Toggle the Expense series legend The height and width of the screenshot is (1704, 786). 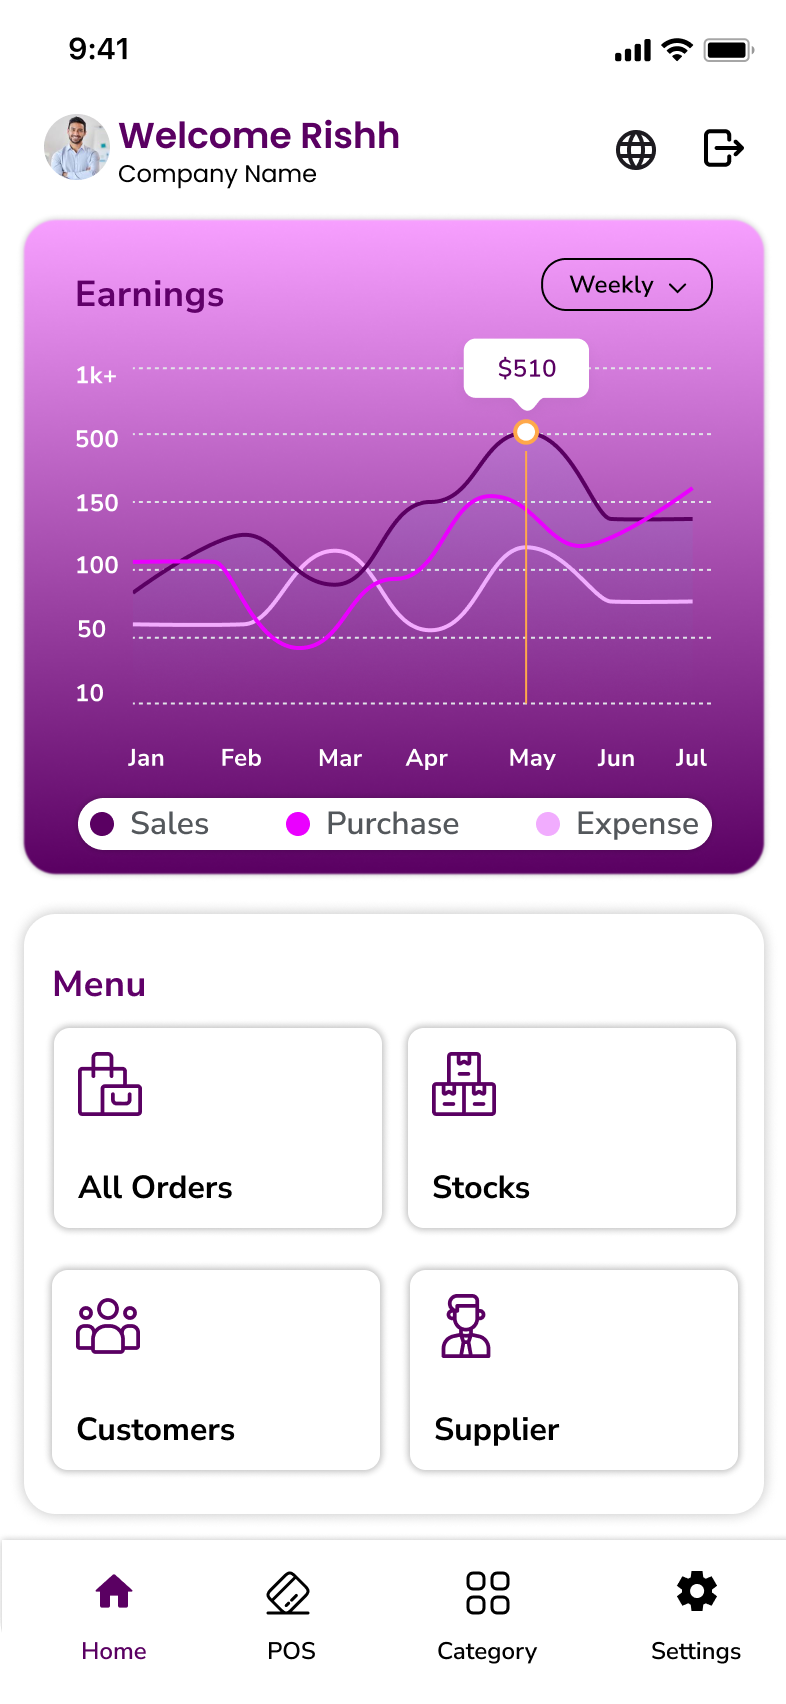point(618,824)
